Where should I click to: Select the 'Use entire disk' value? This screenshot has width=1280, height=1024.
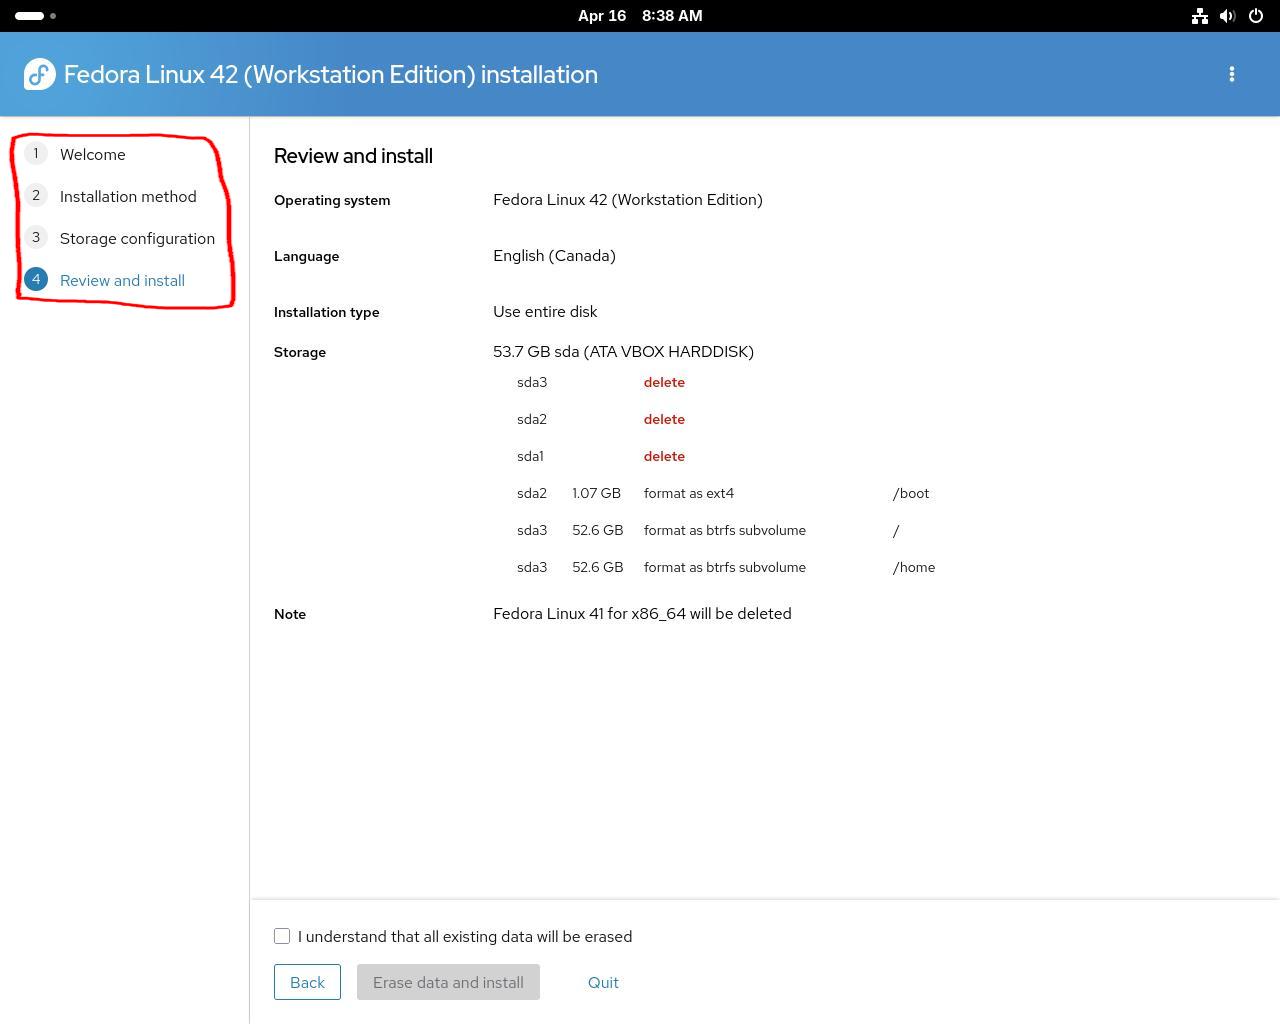(545, 312)
